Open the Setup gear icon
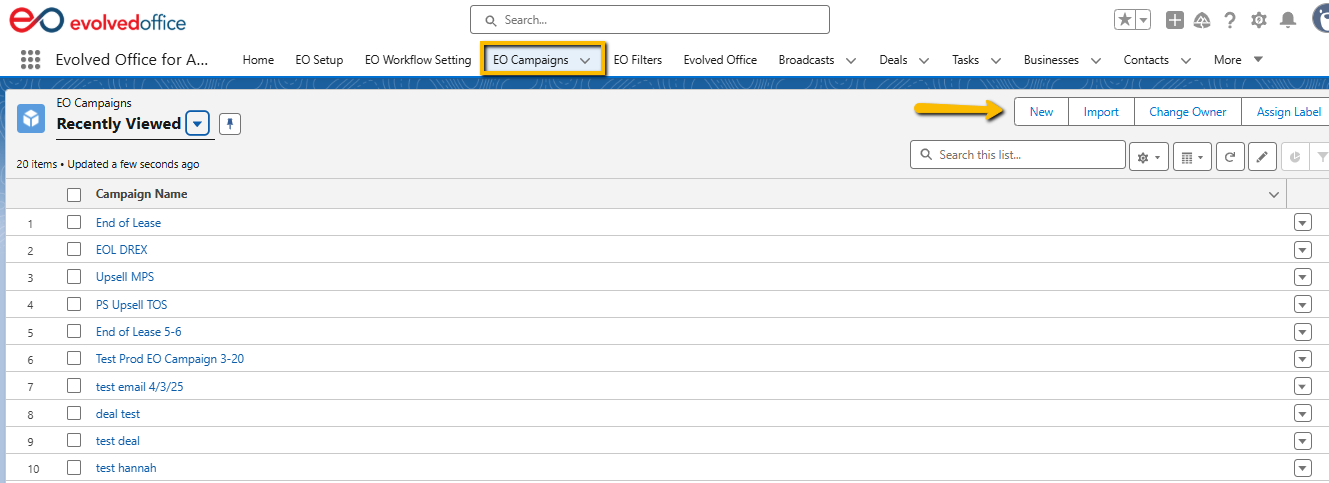 click(1259, 20)
